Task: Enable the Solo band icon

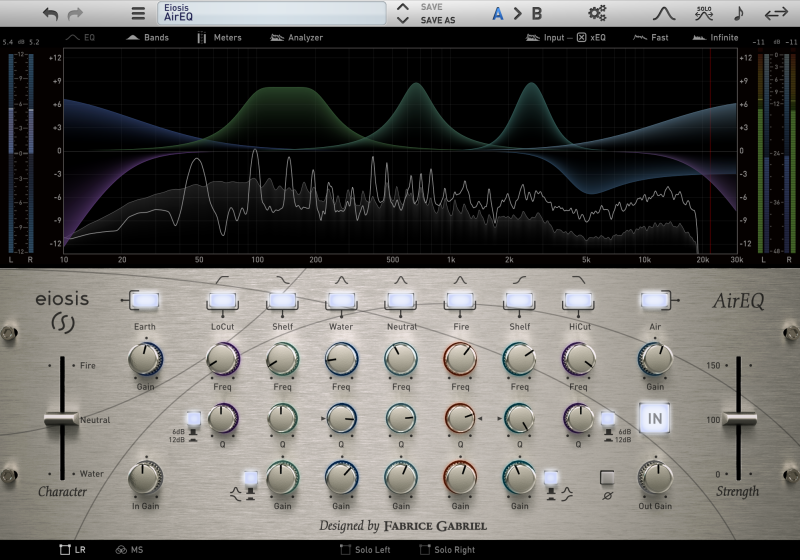Action: (x=703, y=13)
